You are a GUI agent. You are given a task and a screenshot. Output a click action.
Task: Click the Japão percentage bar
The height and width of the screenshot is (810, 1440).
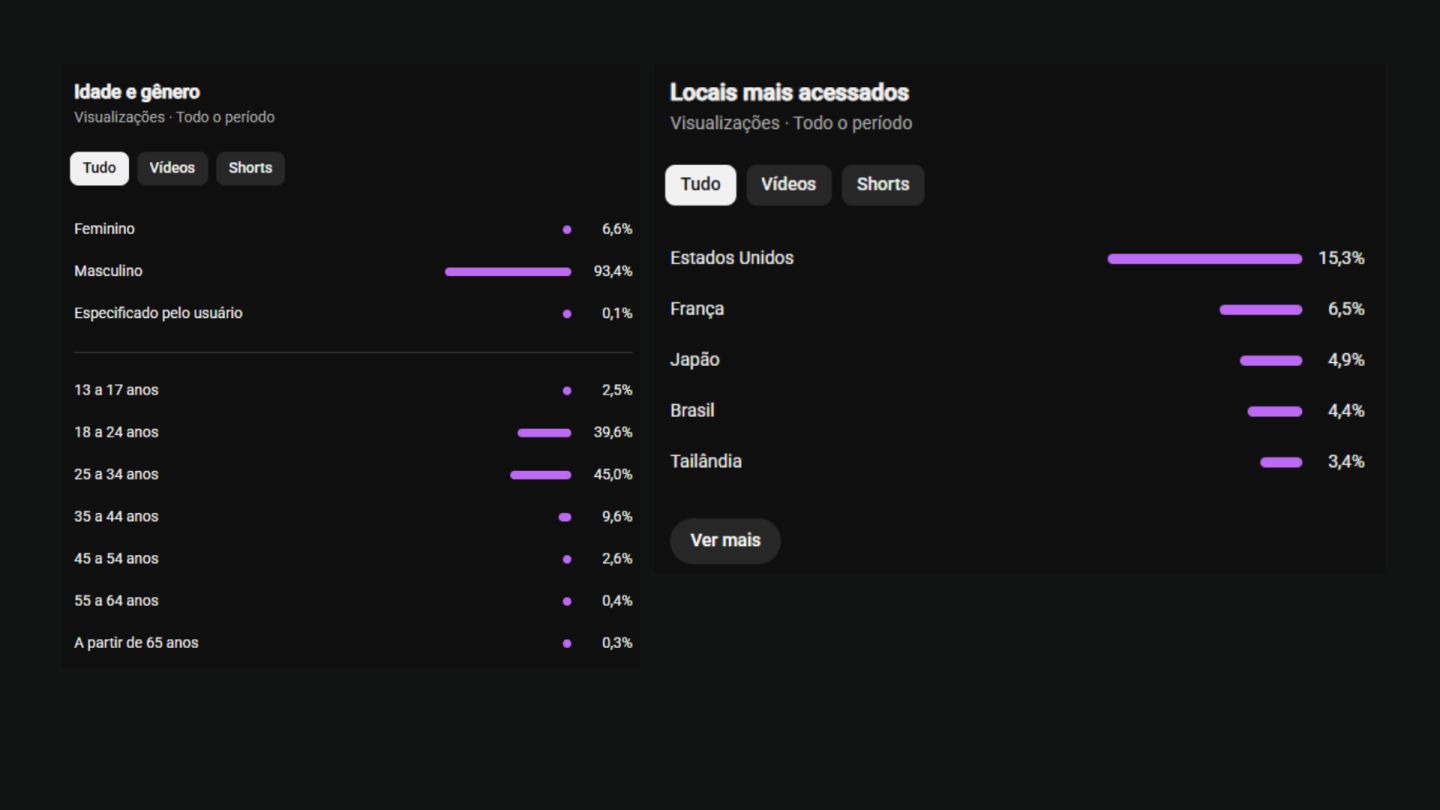point(1271,361)
